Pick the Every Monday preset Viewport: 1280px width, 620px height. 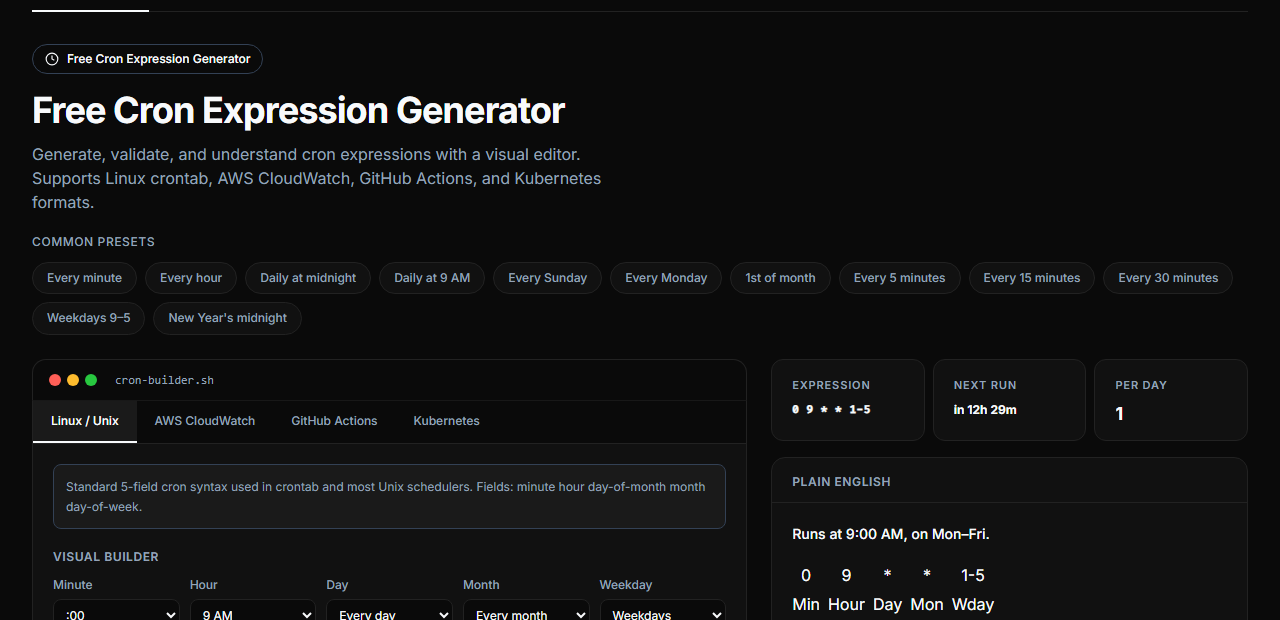pyautogui.click(x=666, y=278)
